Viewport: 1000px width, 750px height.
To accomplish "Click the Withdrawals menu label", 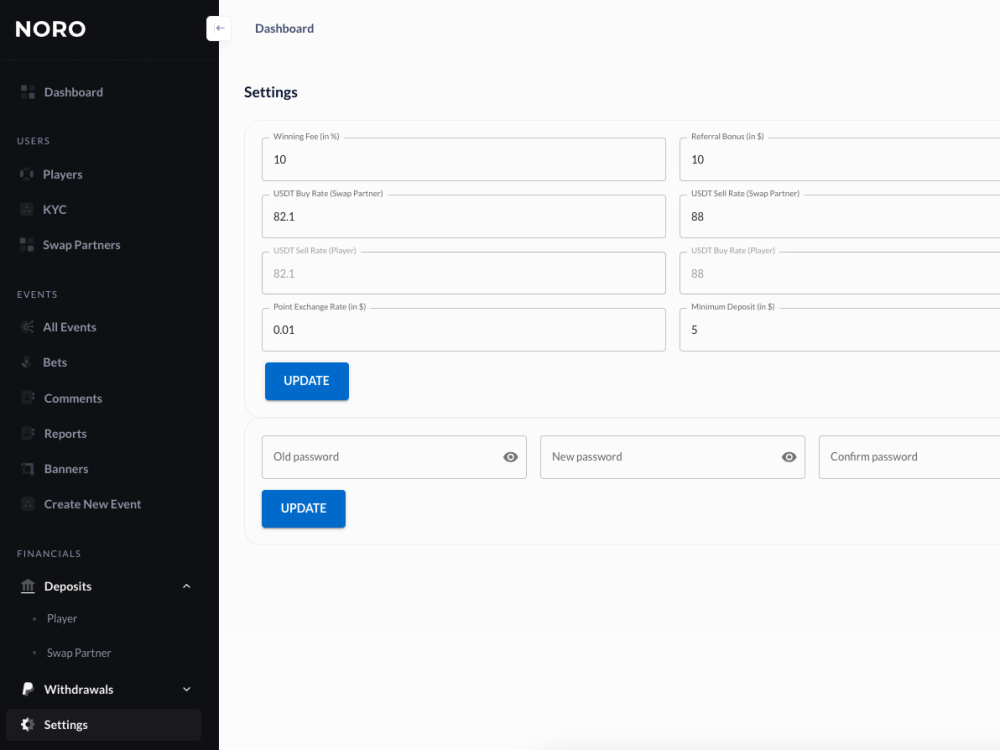I will [78, 689].
